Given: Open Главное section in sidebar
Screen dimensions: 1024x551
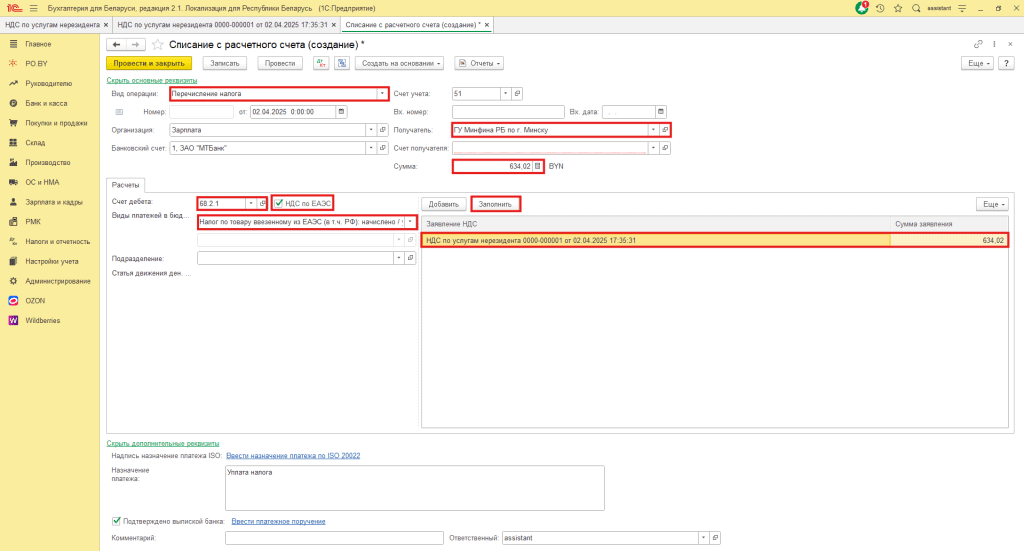Looking at the screenshot, I should 38,44.
